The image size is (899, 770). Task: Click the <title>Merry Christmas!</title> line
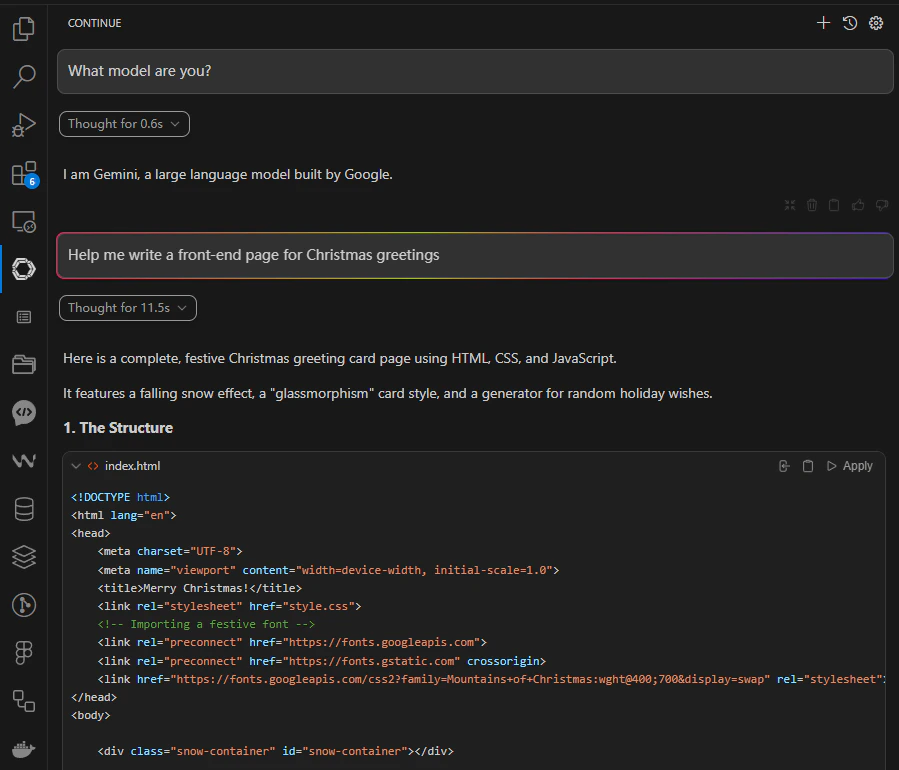[200, 588]
